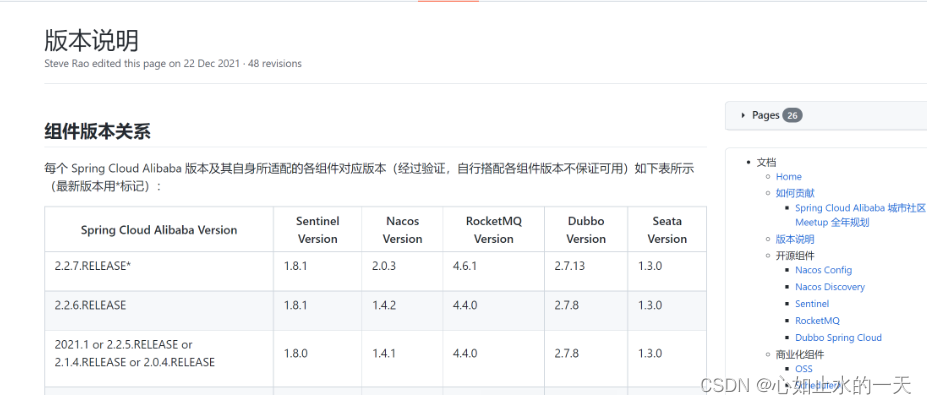The image size is (927, 405).
Task: Click the Seata Version column header
Action: [667, 230]
